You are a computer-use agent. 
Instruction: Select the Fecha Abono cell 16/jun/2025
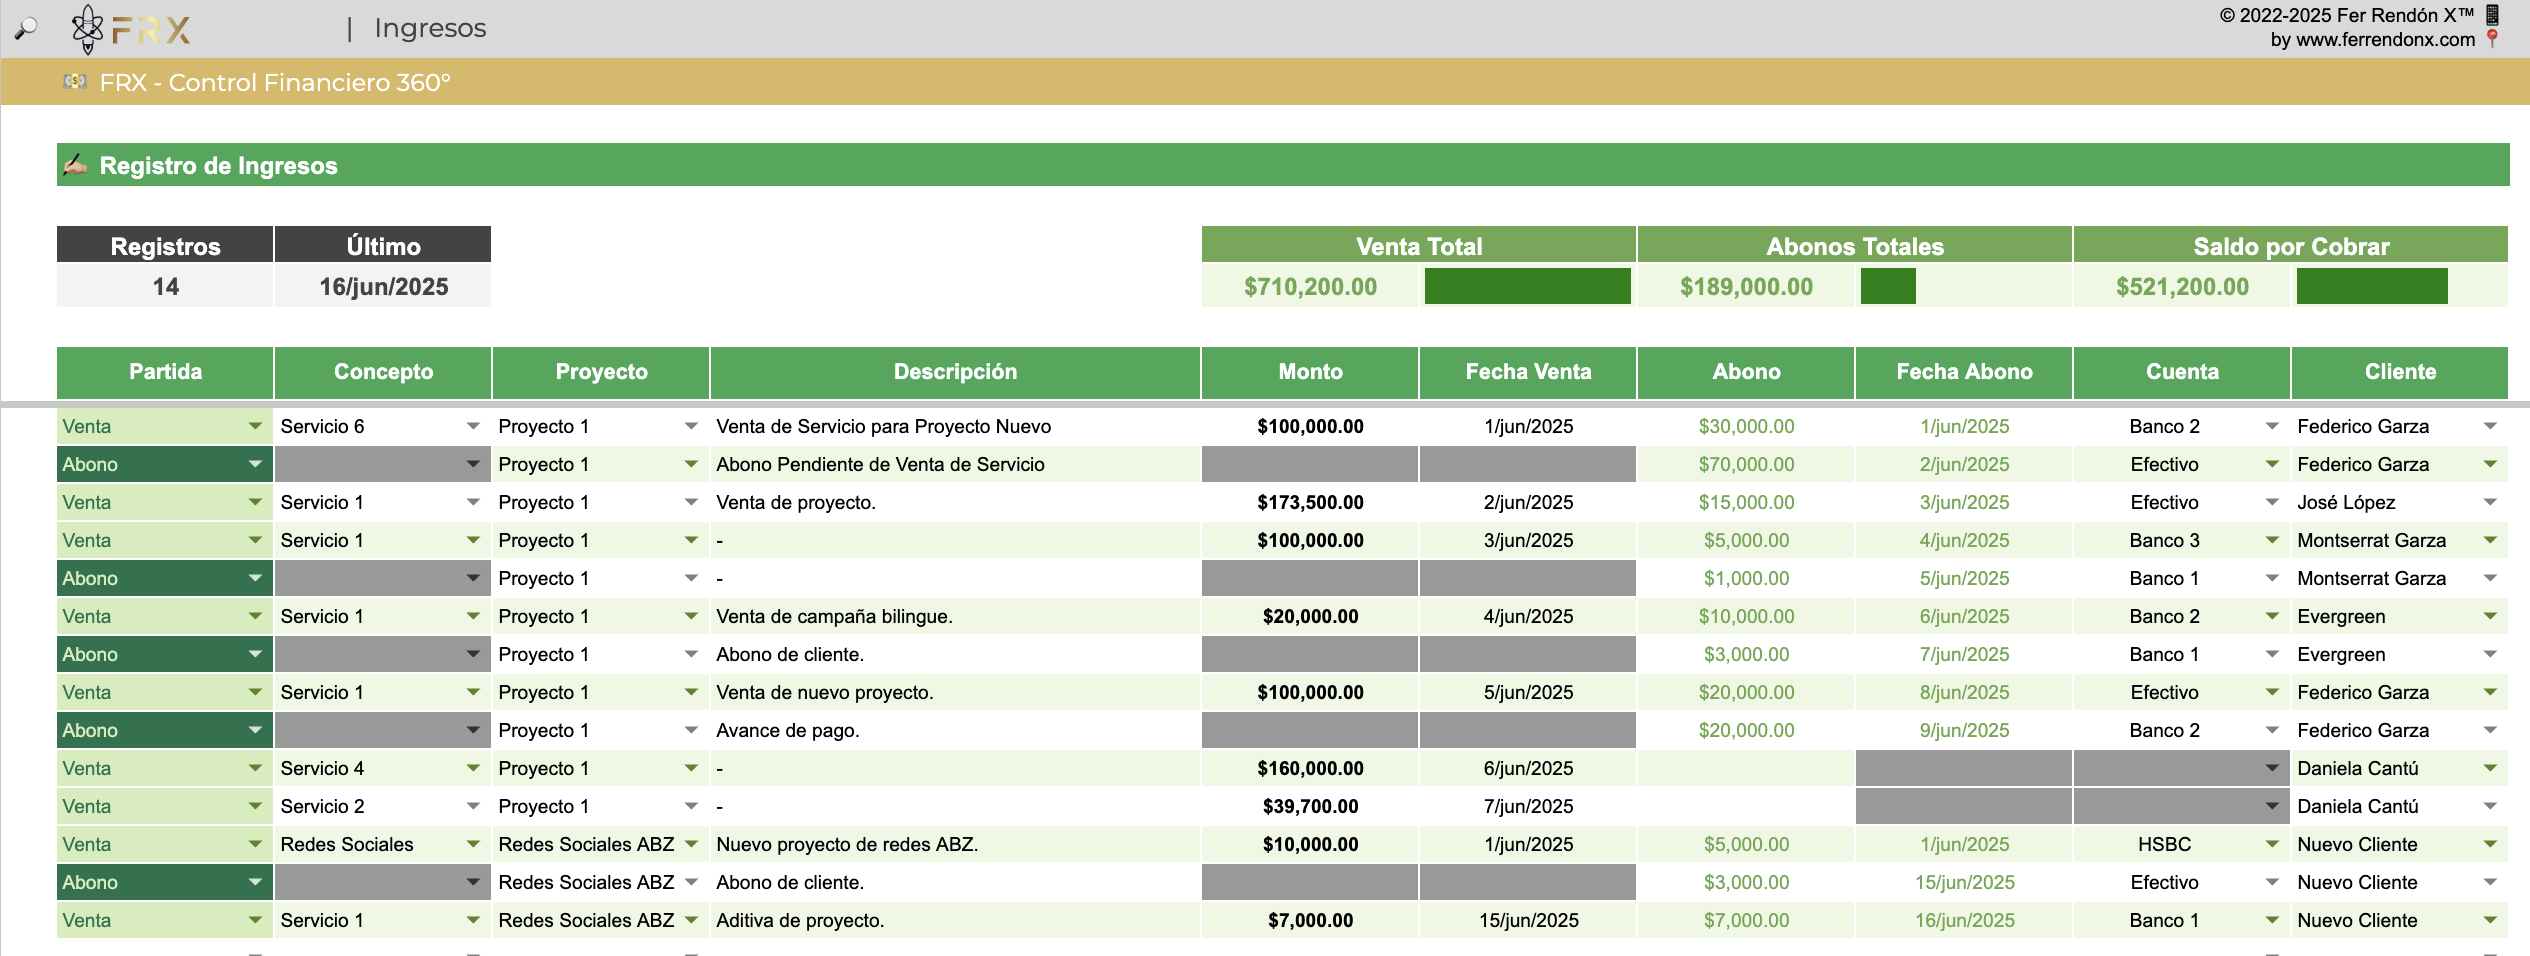tap(1964, 920)
